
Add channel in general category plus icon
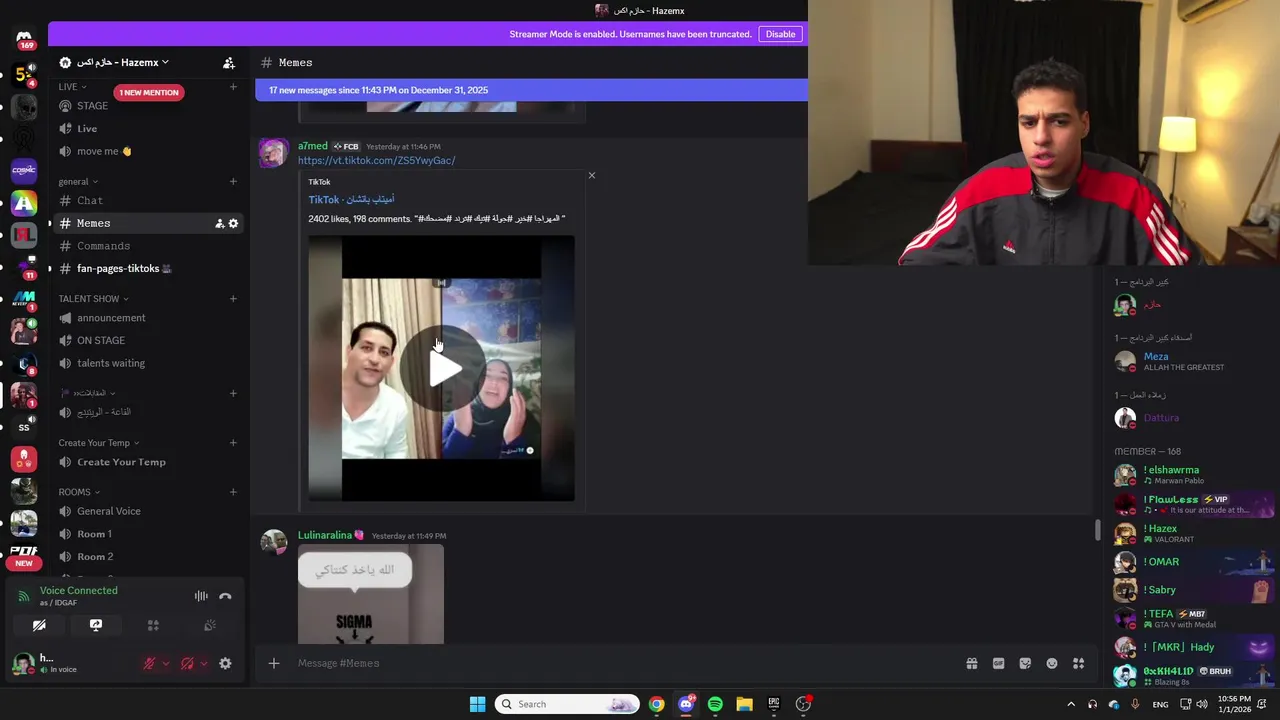pos(233,181)
